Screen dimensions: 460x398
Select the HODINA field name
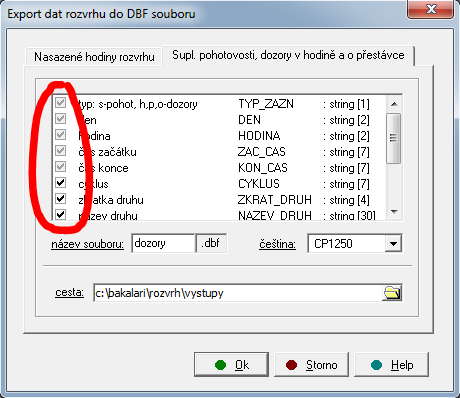(x=259, y=136)
